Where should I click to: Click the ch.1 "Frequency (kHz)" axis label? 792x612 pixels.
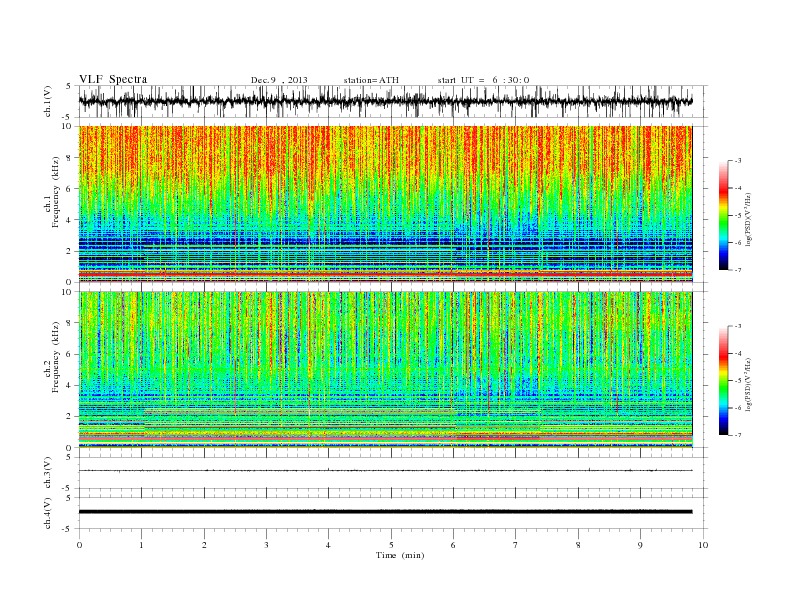(56, 192)
